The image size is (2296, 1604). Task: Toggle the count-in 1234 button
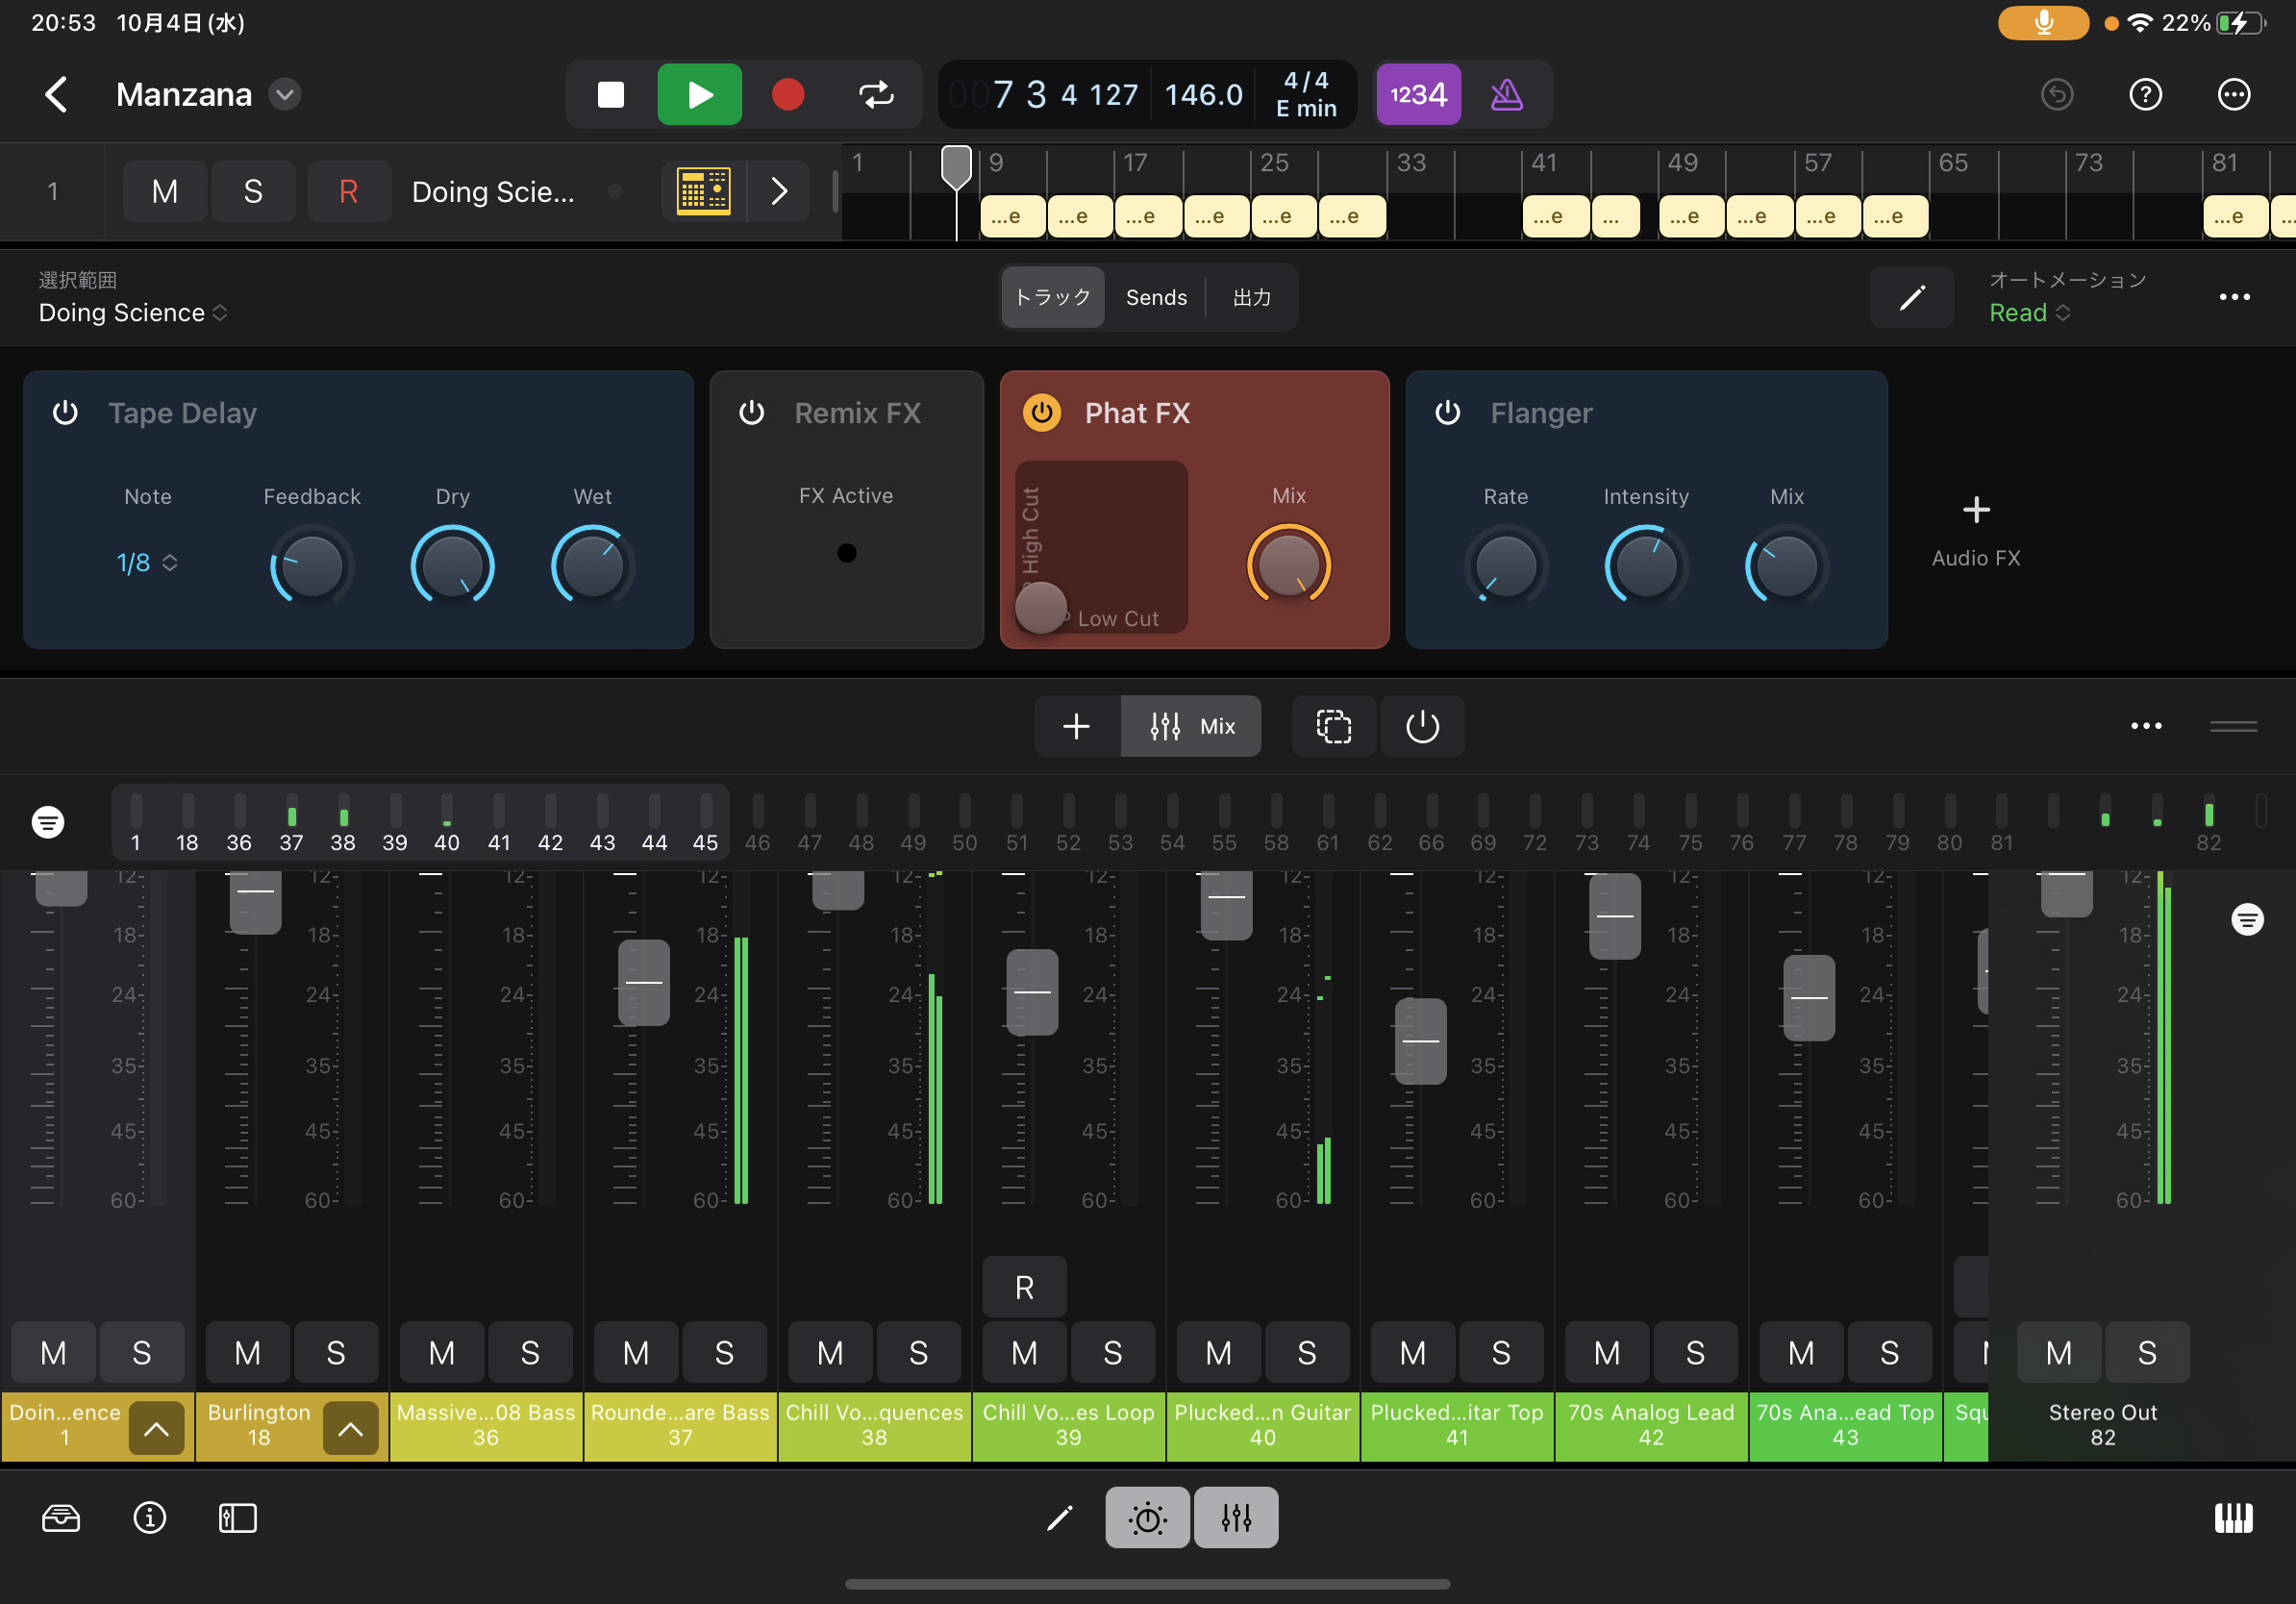click(1418, 95)
